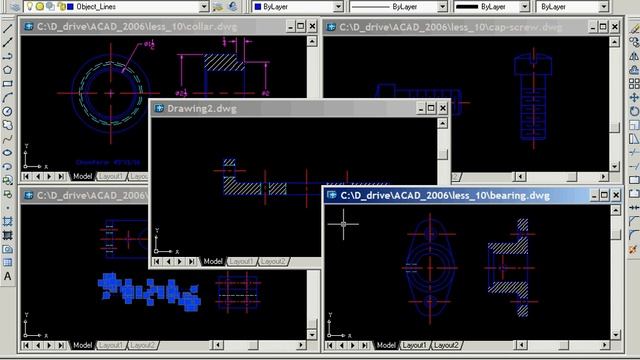Select the Rotate tool

tap(634, 111)
